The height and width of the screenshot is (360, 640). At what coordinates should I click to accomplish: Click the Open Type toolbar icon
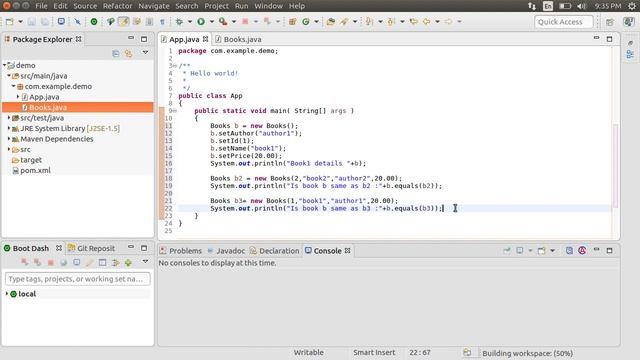click(x=331, y=22)
